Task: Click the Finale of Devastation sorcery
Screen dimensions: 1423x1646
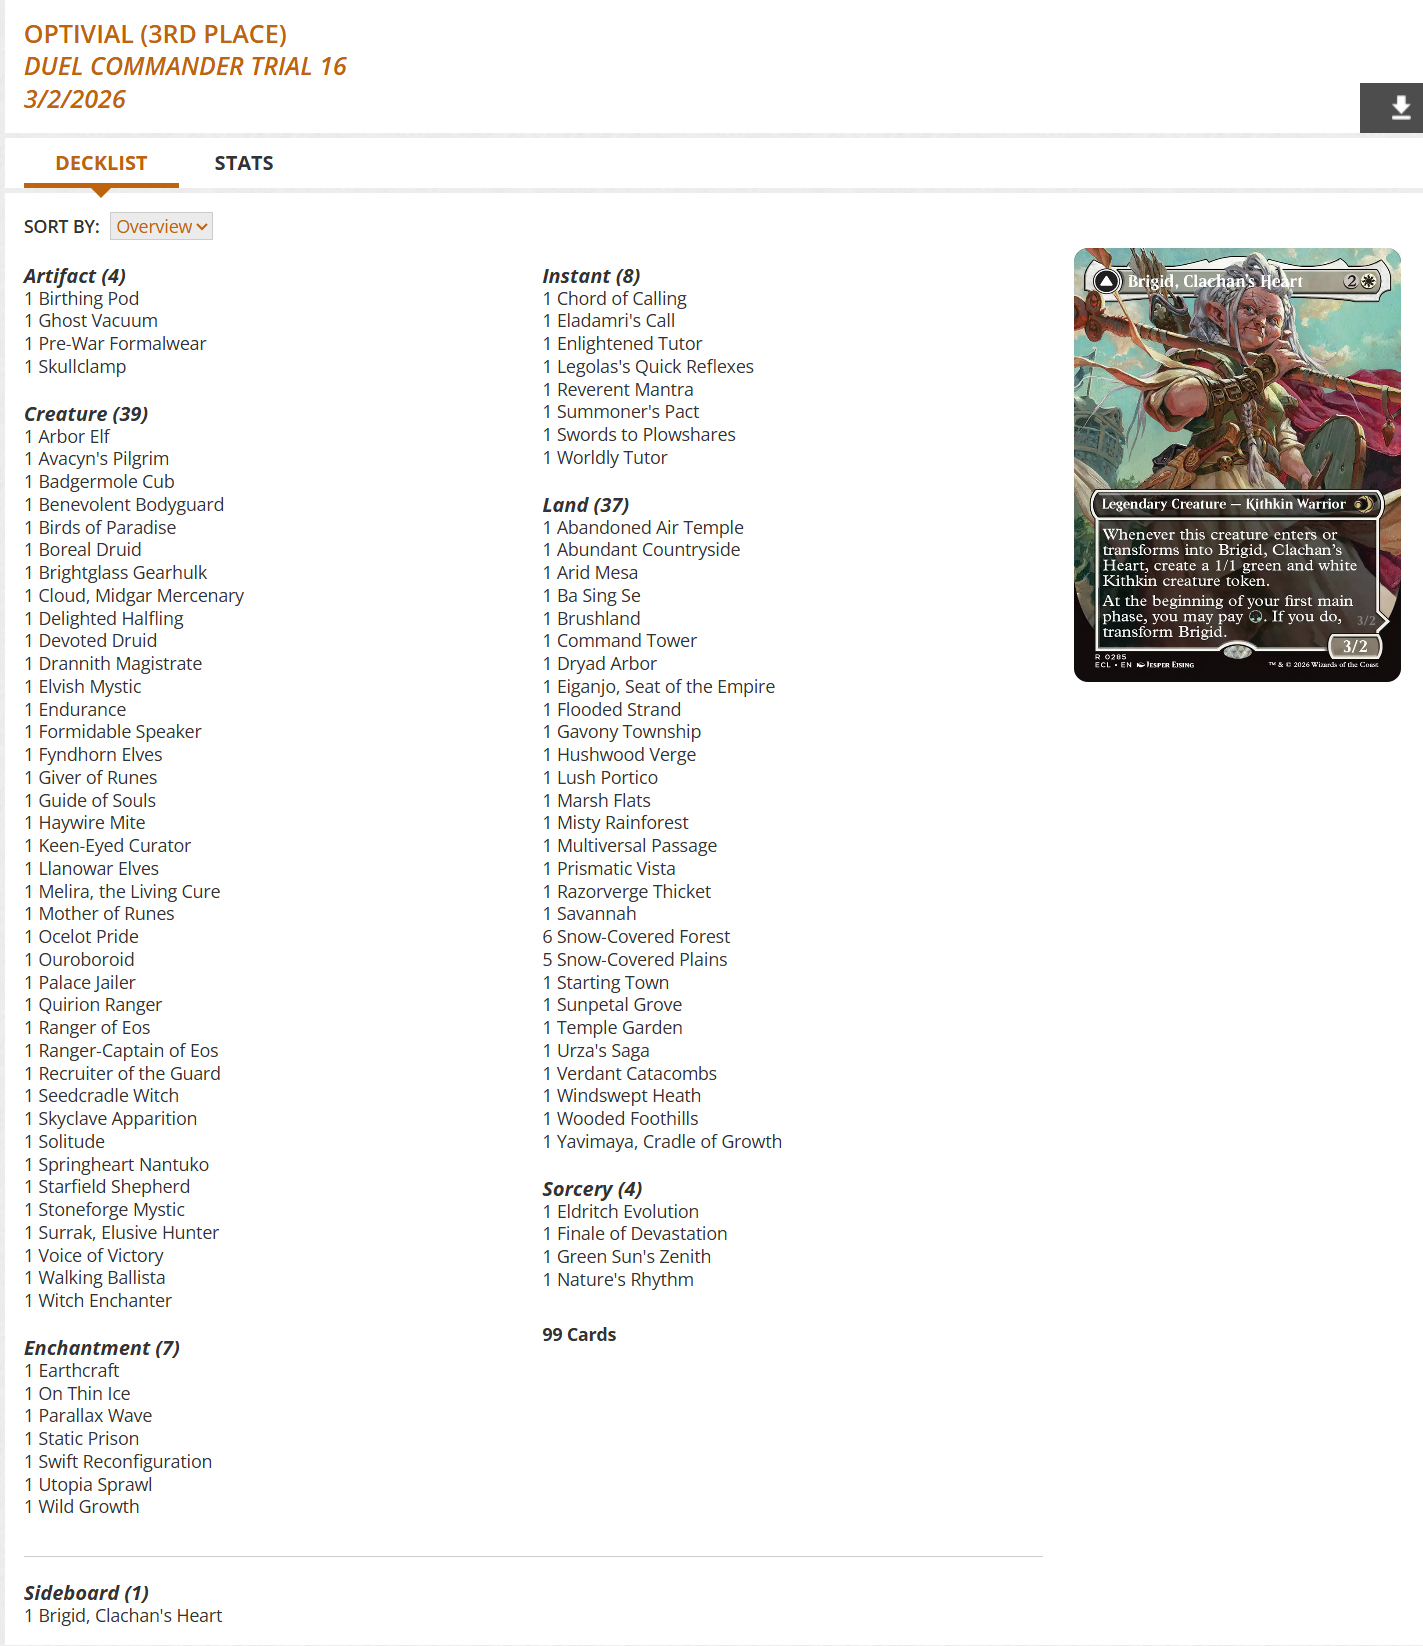Action: (x=641, y=1233)
